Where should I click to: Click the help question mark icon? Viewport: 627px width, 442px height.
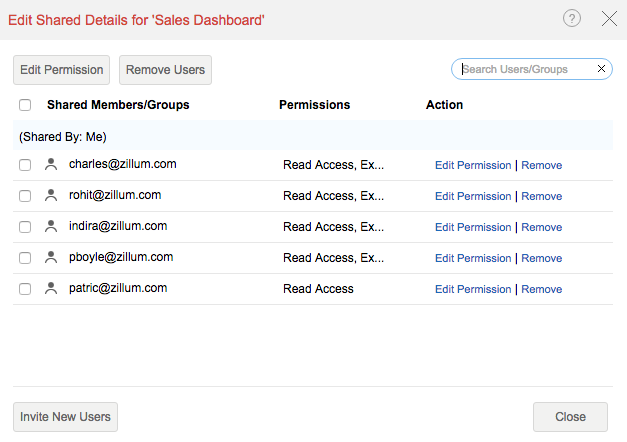coord(572,18)
